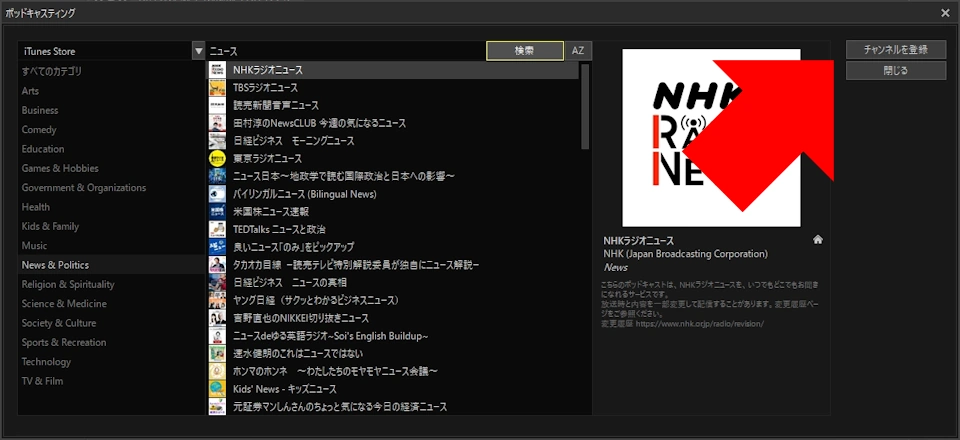
Task: Click the タカオカ目線 podcast icon
Action: click(217, 265)
